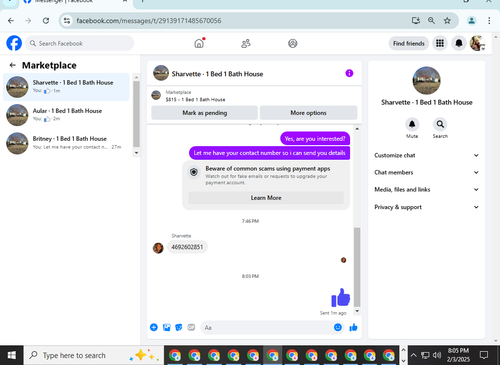Reload the page in browser
Viewport: 500px width, 365px height.
(46, 21)
